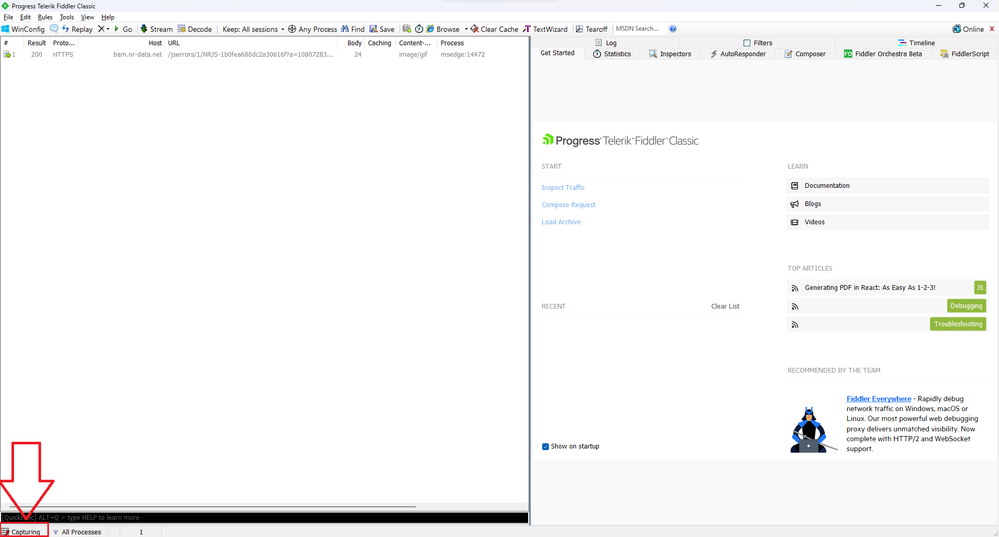Click the Load Archive link

click(561, 222)
